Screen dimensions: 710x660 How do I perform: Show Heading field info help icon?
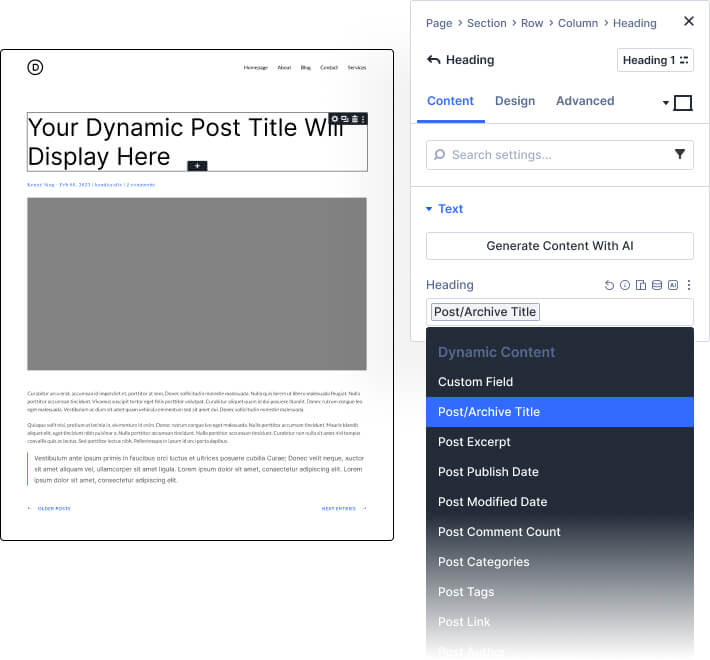pyautogui.click(x=625, y=285)
